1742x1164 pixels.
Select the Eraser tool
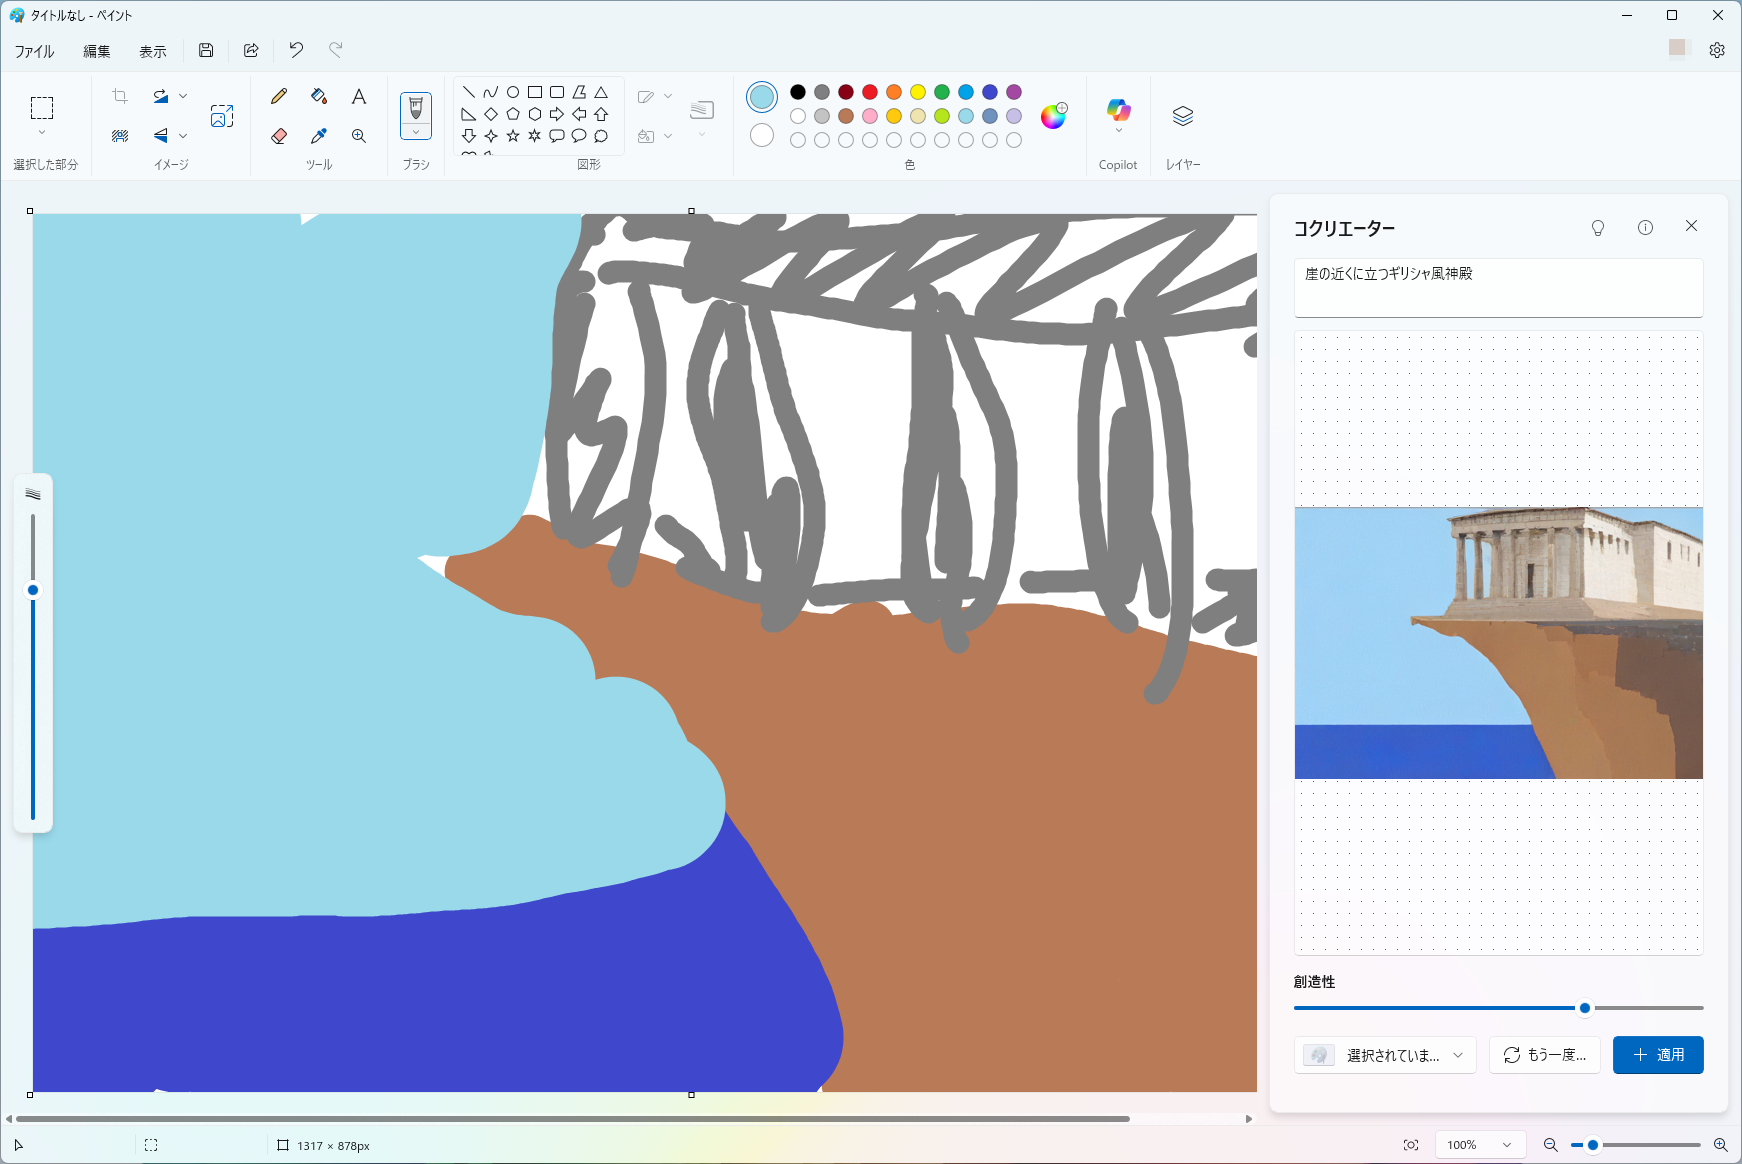(x=279, y=136)
